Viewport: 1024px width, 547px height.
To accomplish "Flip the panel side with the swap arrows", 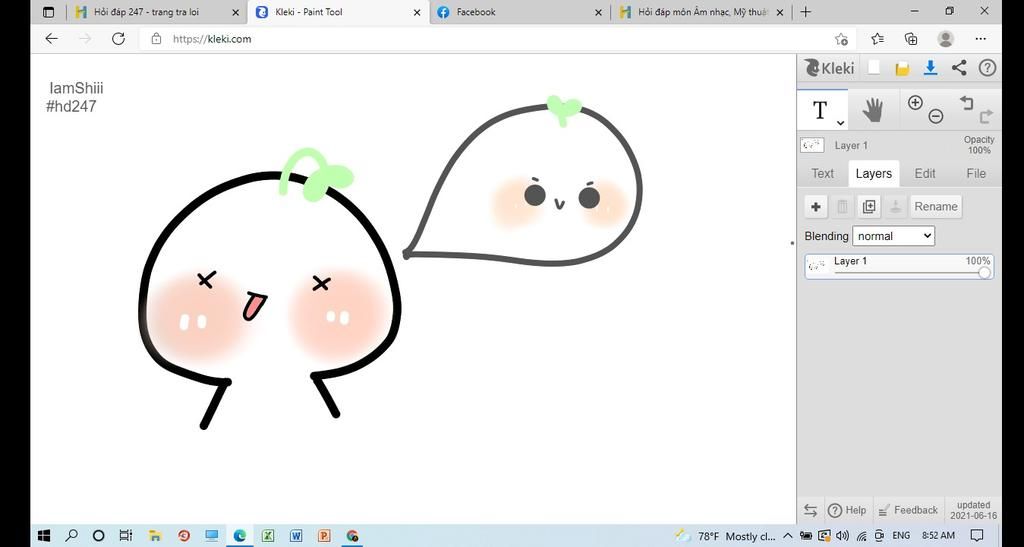I will [x=810, y=510].
